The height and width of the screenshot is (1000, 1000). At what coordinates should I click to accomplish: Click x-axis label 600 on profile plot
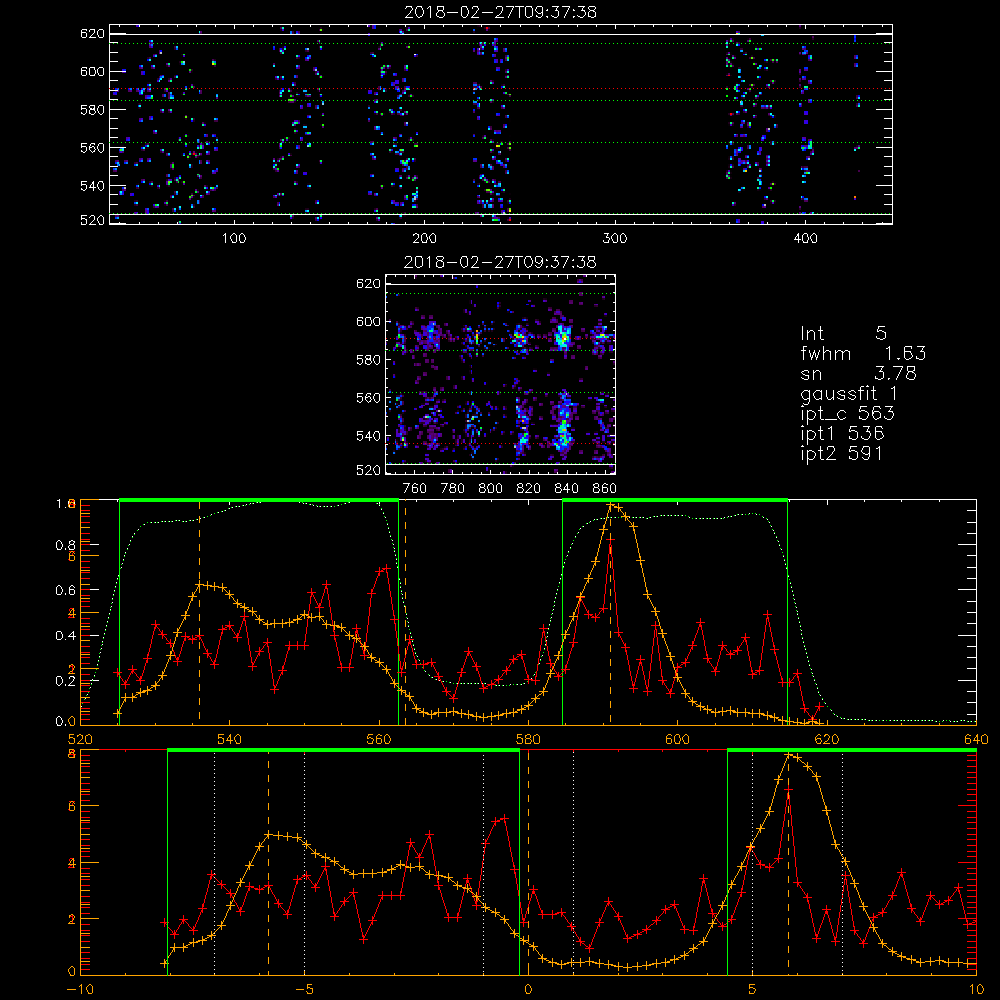tap(677, 739)
